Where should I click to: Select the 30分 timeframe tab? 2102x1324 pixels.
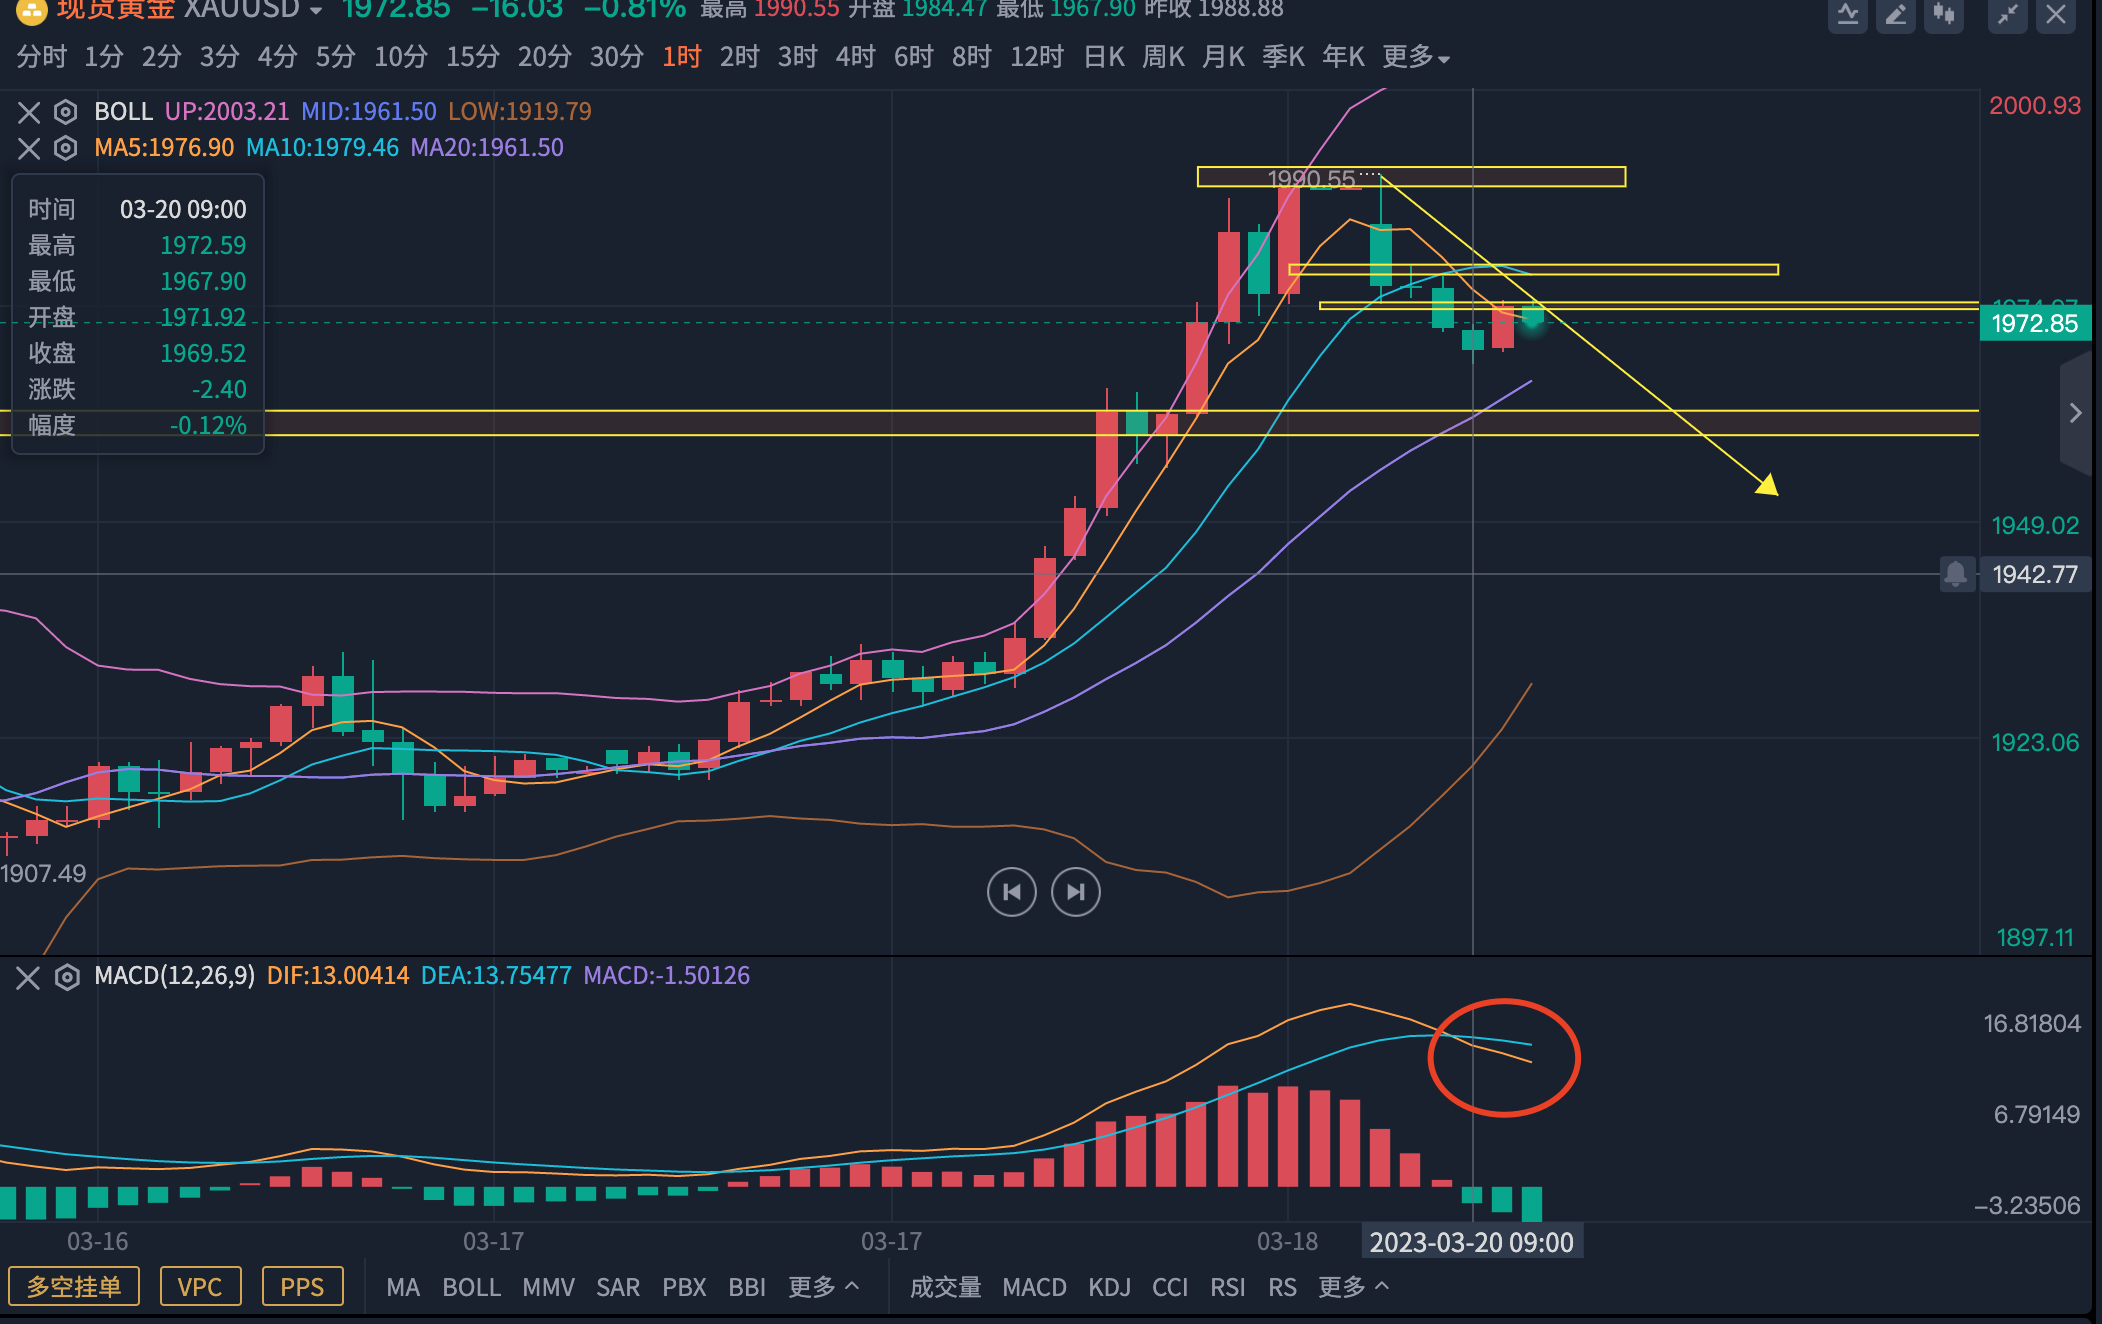click(x=616, y=57)
